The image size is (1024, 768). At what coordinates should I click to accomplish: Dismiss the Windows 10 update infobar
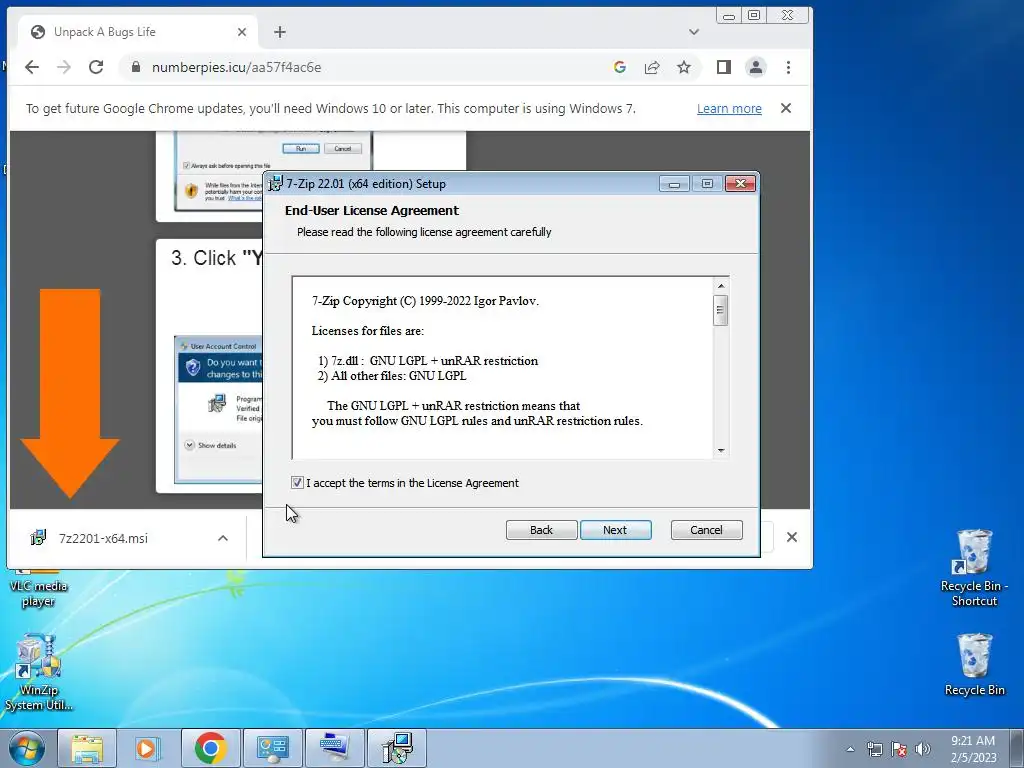coord(786,108)
